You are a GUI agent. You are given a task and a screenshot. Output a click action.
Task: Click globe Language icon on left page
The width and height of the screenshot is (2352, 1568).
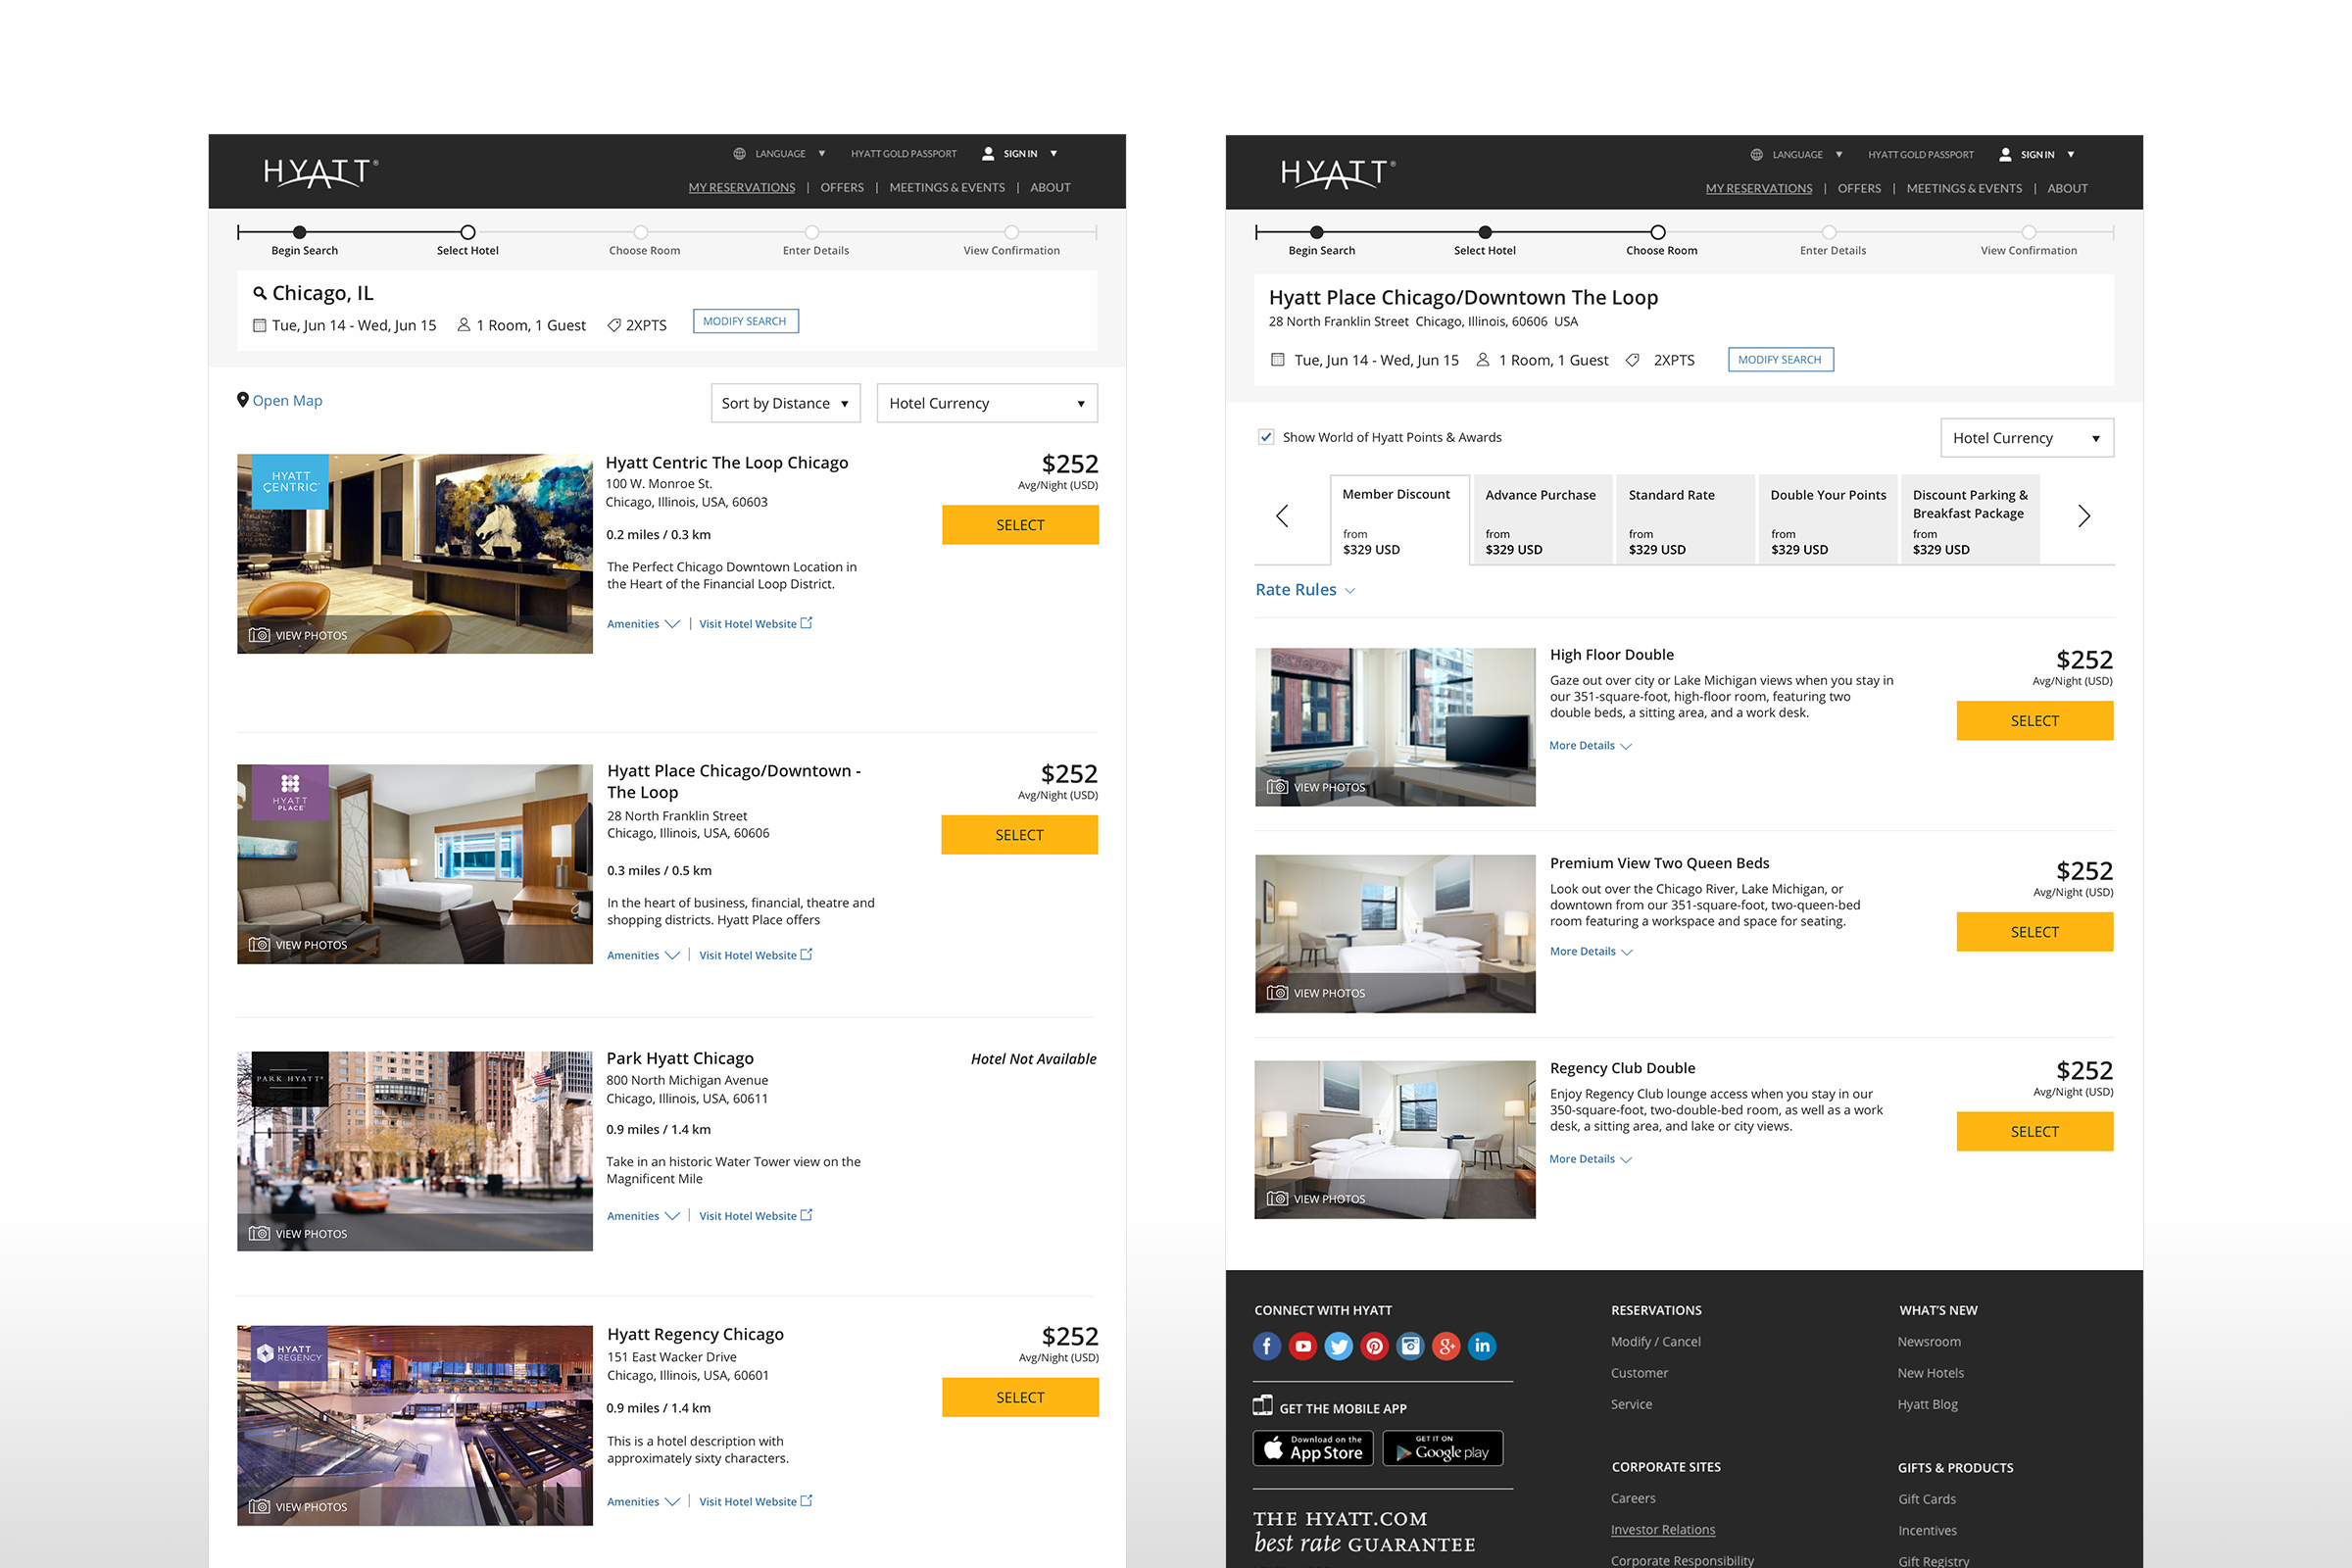coord(740,154)
